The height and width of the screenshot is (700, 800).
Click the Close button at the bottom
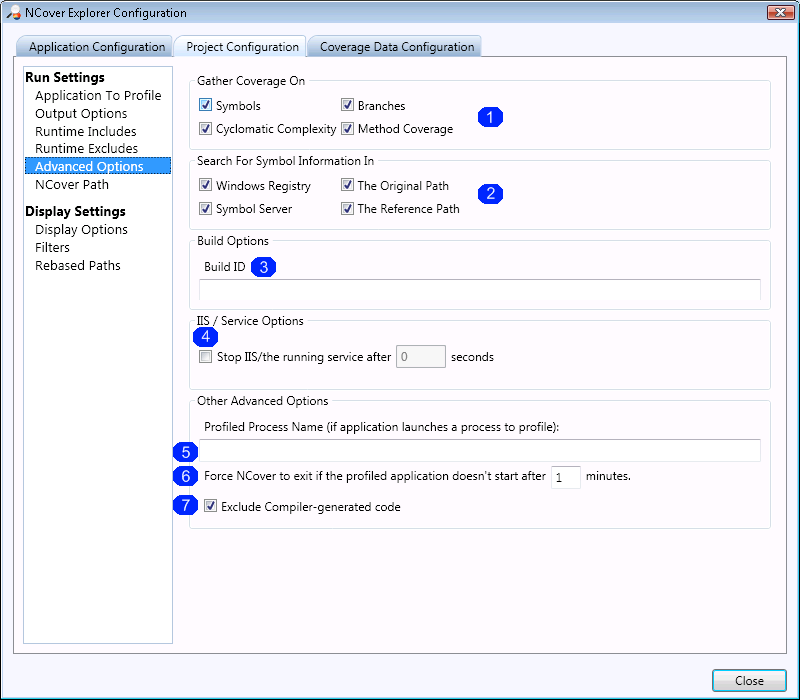tap(749, 681)
